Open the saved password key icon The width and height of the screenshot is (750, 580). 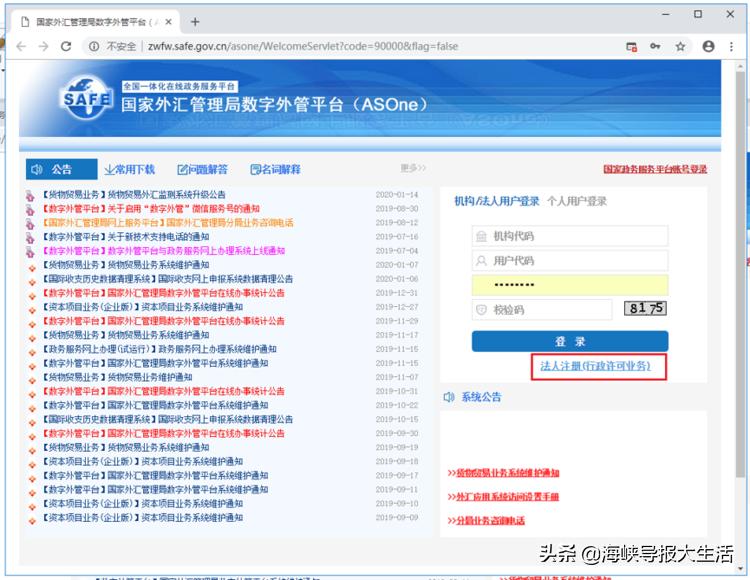(655, 46)
